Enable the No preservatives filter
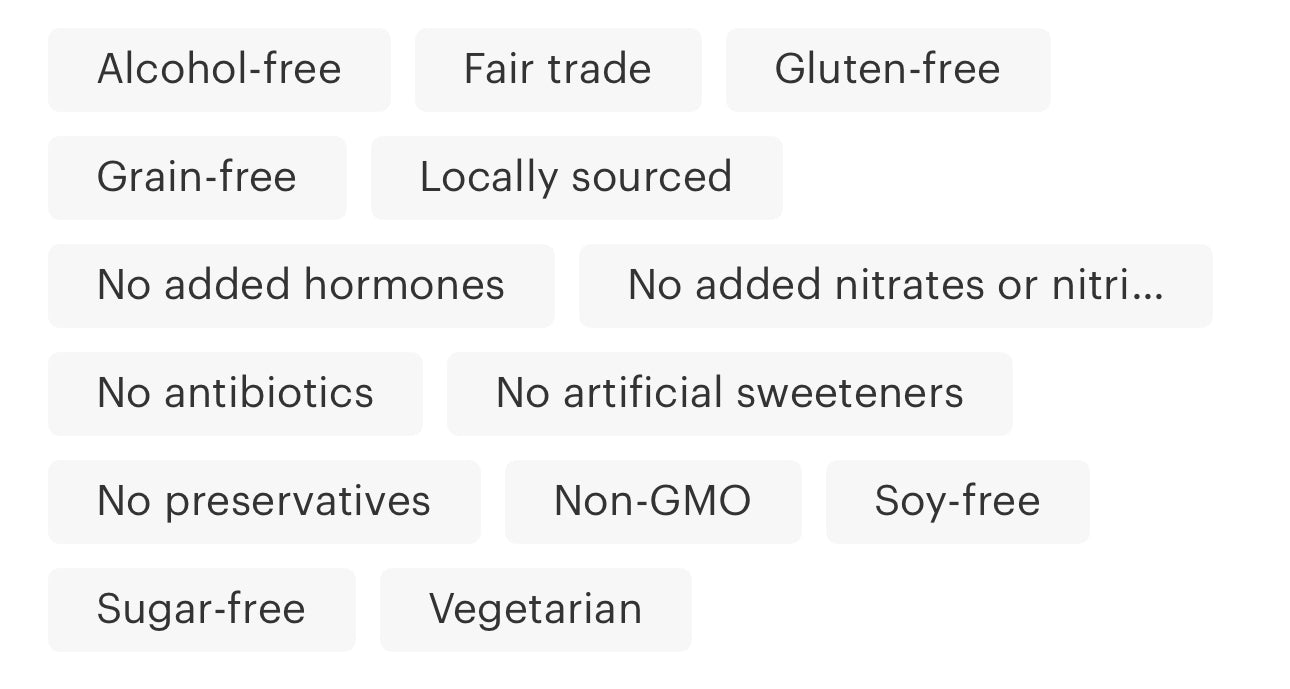 (264, 502)
